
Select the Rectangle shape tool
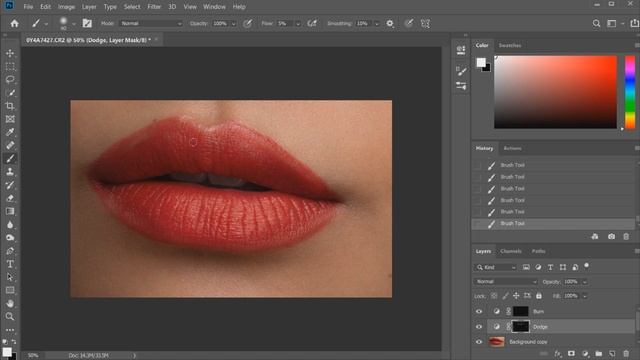click(10, 290)
